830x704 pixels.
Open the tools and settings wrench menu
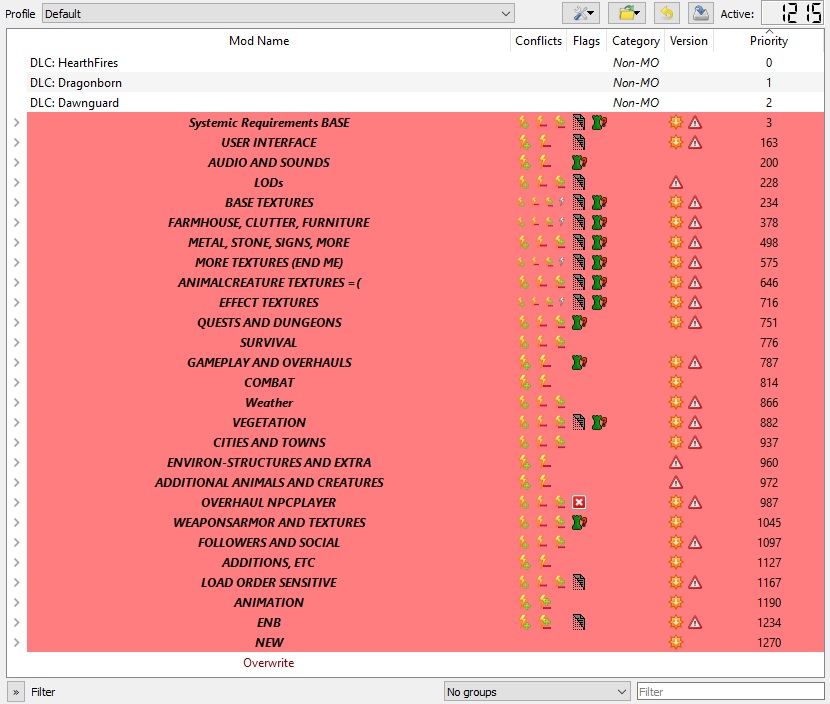tap(581, 13)
